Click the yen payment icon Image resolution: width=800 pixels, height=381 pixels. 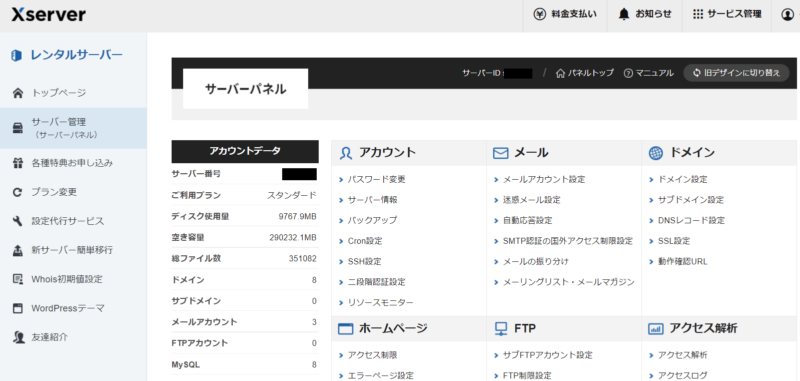[x=540, y=14]
